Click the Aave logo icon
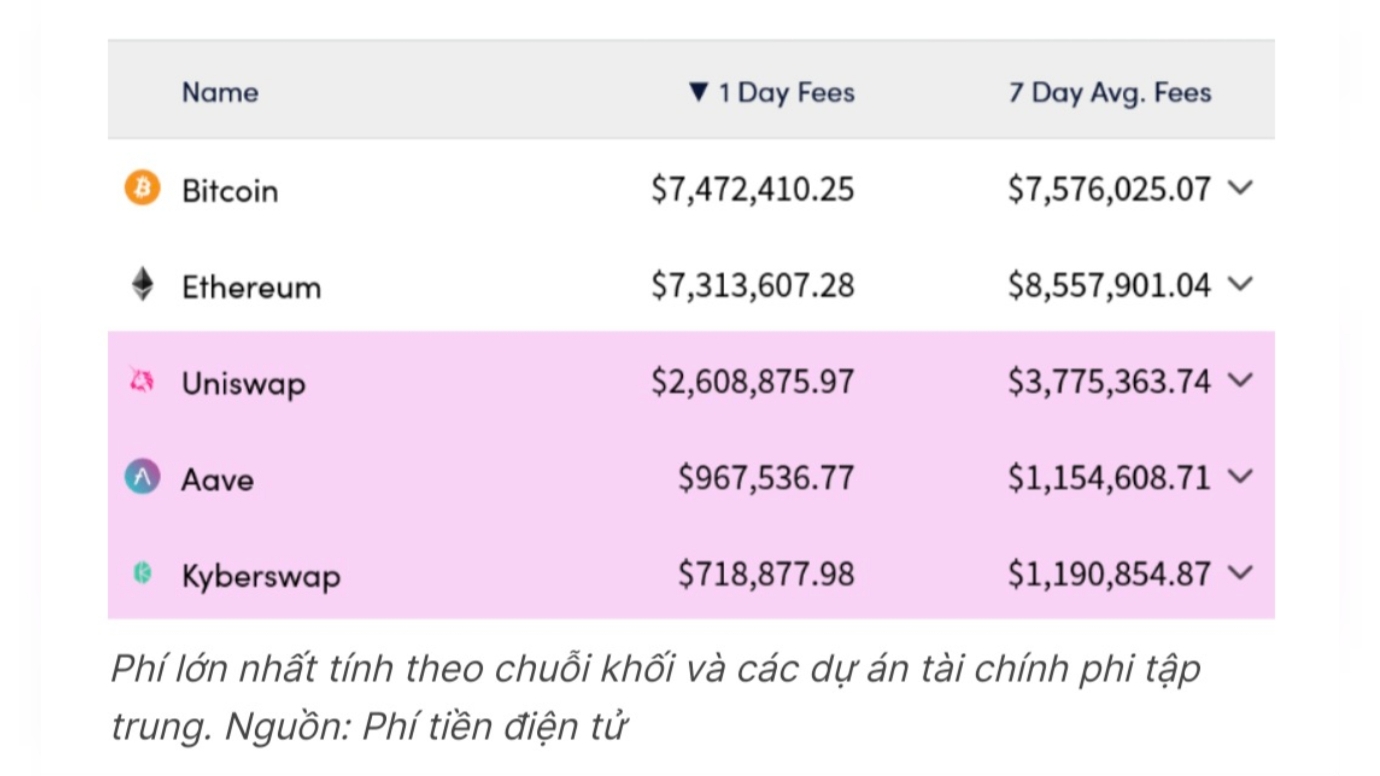 pyautogui.click(x=142, y=477)
